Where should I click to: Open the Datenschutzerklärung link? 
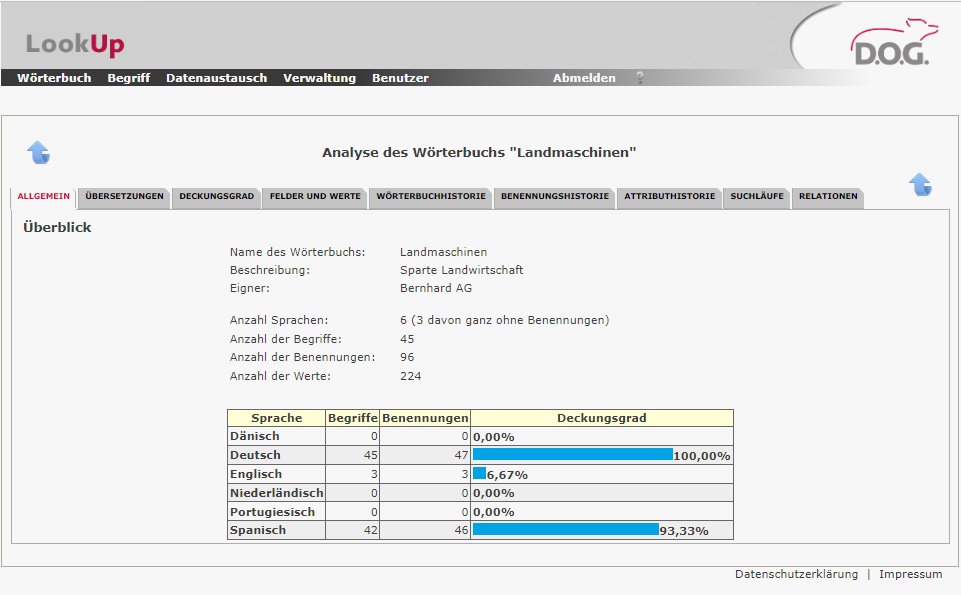(x=796, y=574)
